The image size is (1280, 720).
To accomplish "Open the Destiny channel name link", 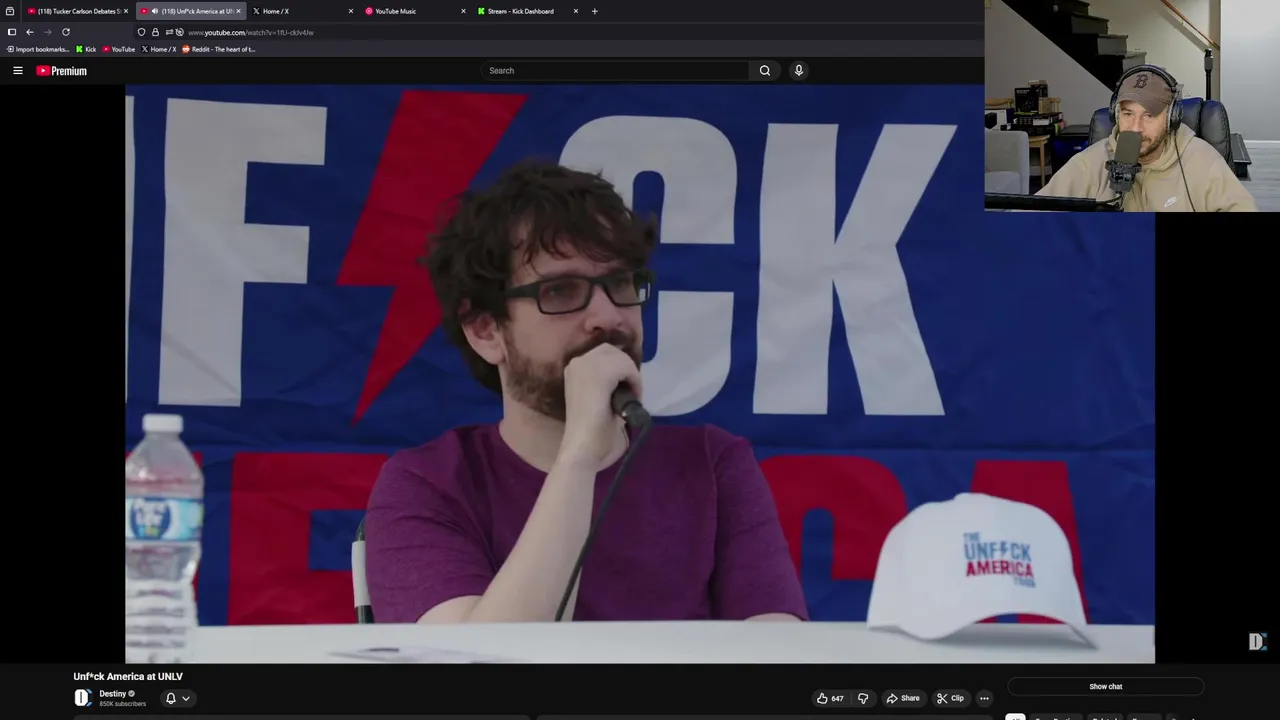I will pyautogui.click(x=113, y=694).
